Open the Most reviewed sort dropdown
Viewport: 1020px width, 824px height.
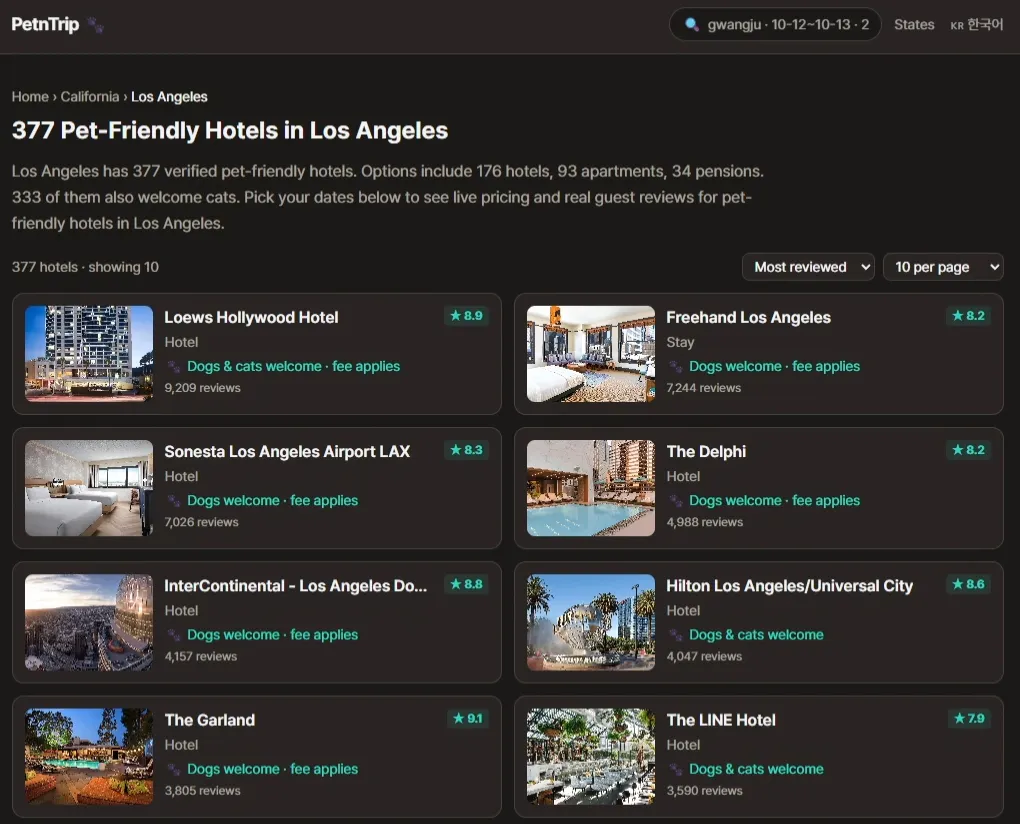point(809,267)
